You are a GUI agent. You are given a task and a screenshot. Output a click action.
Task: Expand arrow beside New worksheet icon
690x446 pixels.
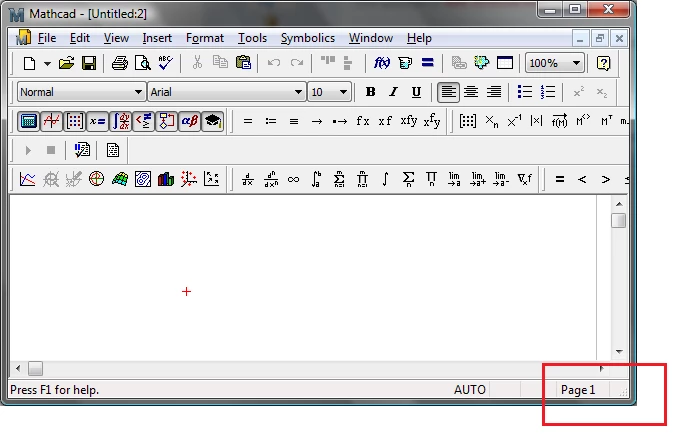47,64
